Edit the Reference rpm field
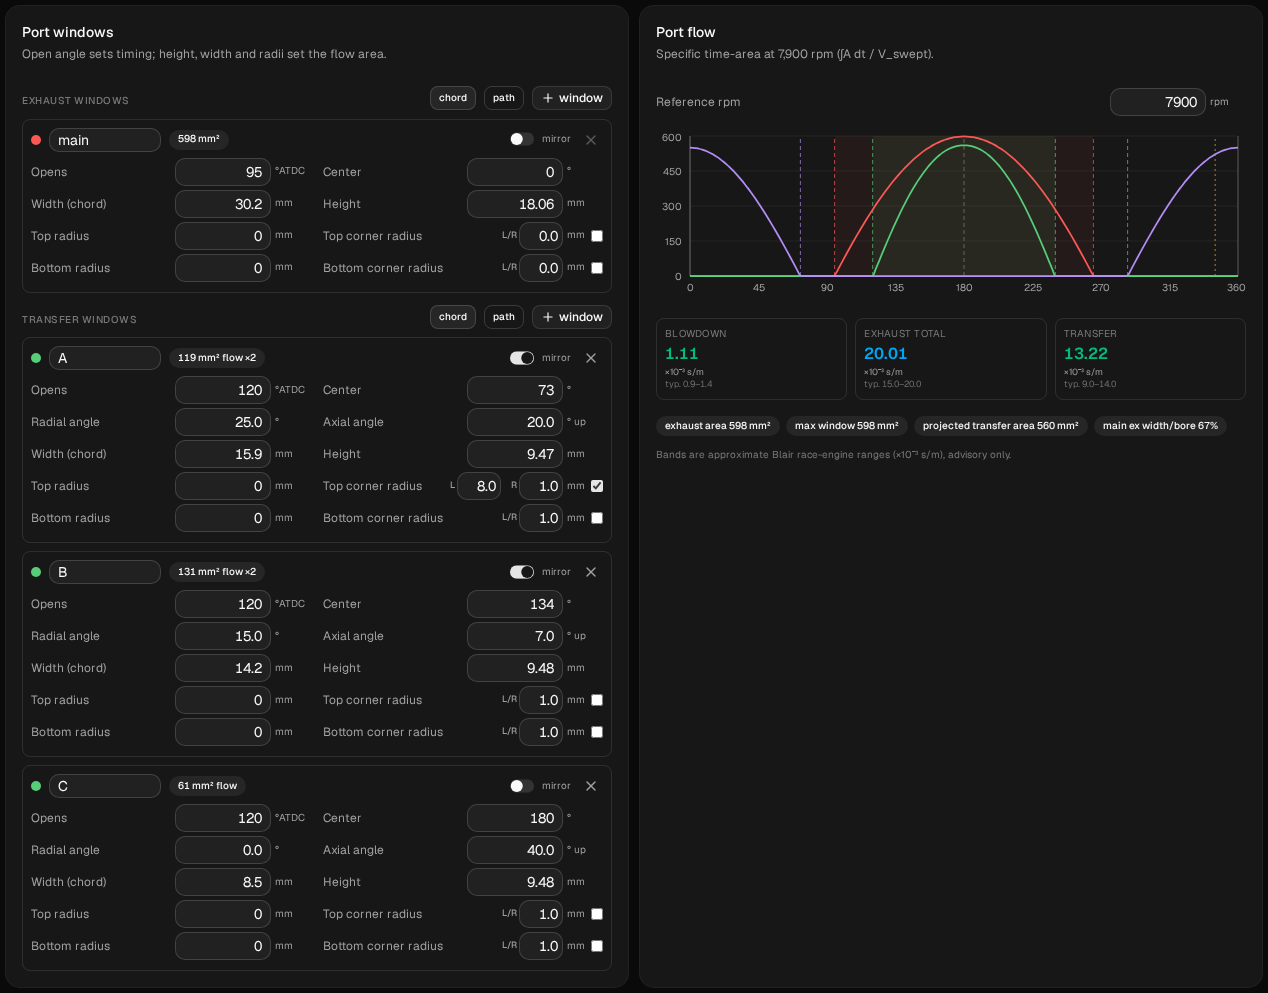Screen dimensions: 1268x993 [x=1158, y=102]
